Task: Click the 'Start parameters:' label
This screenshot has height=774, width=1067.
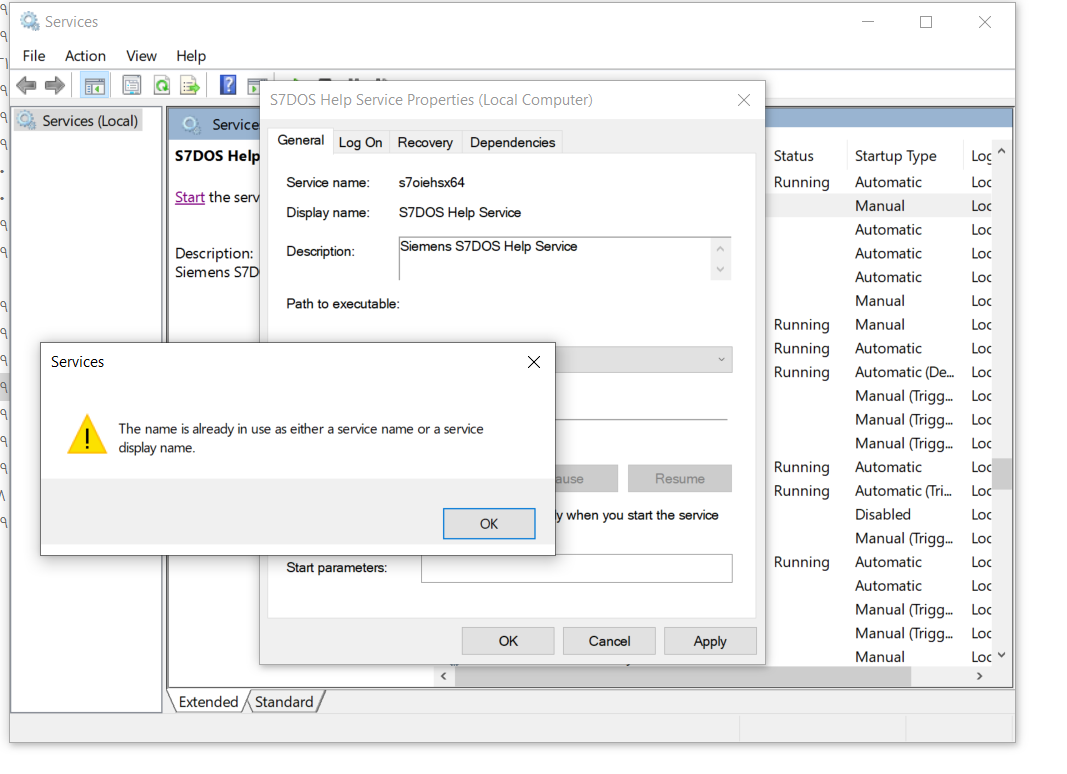Action: (337, 568)
